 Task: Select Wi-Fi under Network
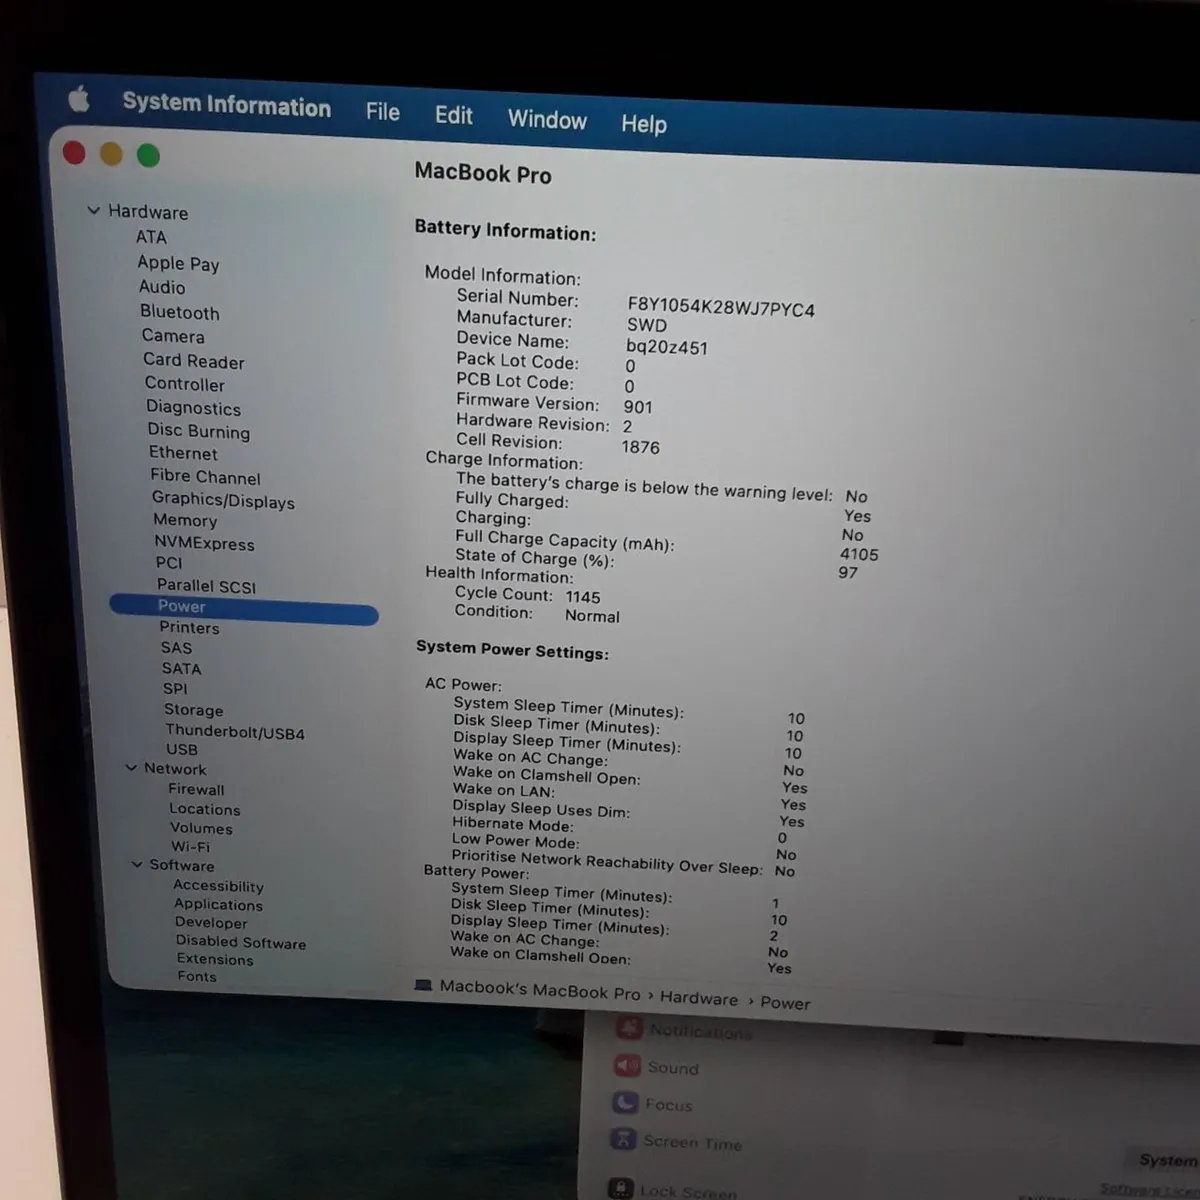[x=190, y=846]
